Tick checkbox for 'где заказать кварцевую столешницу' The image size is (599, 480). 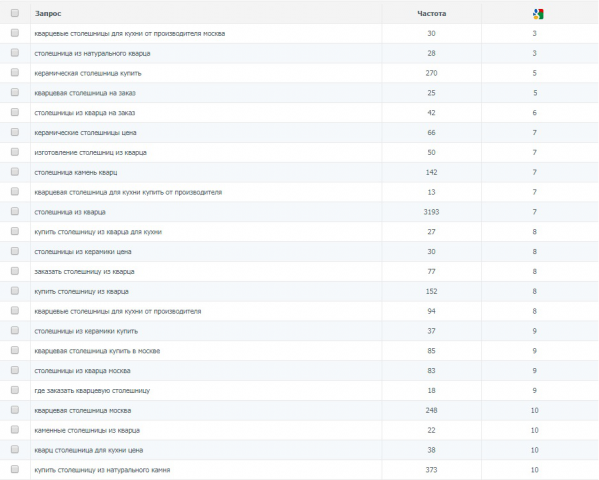(15, 390)
